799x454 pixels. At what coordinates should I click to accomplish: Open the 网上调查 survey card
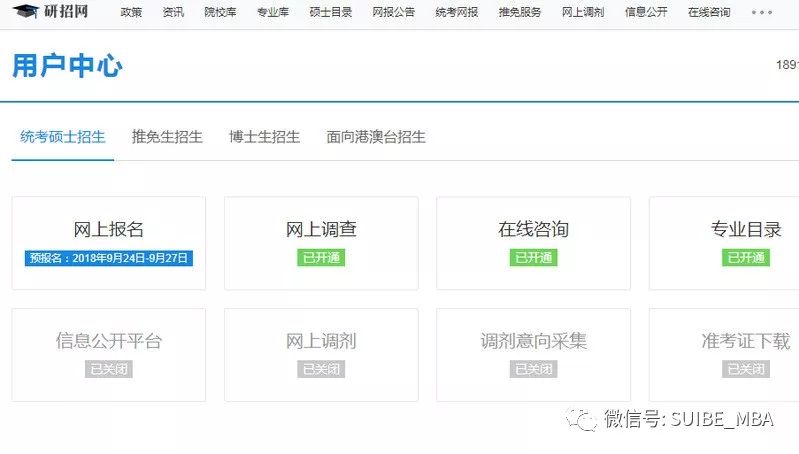coord(321,243)
